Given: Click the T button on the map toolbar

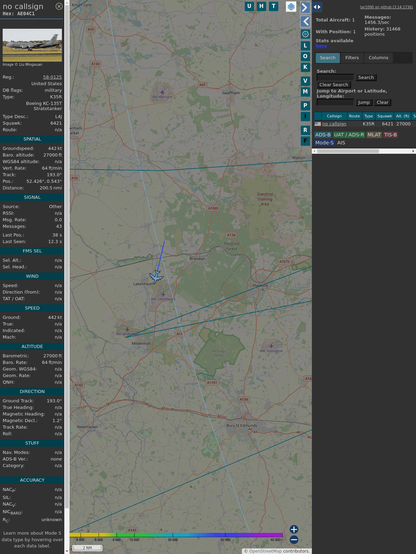Looking at the screenshot, I should (273, 6).
